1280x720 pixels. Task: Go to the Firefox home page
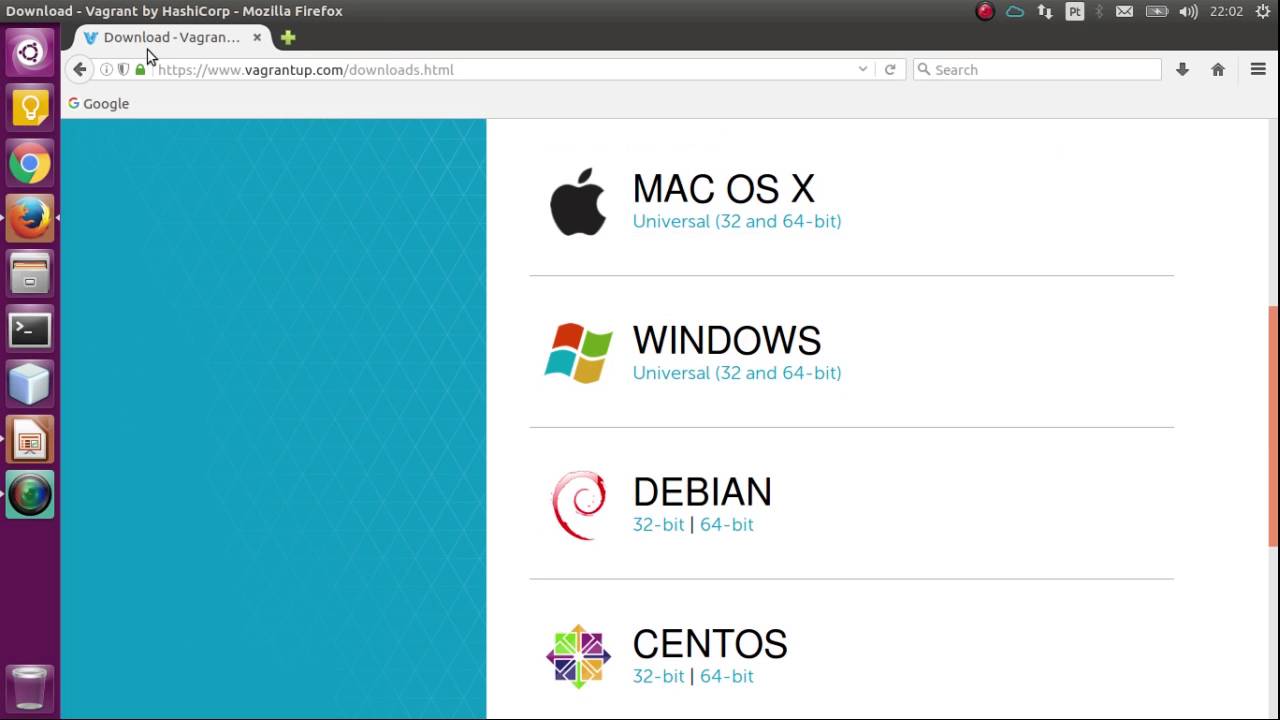[1218, 70]
